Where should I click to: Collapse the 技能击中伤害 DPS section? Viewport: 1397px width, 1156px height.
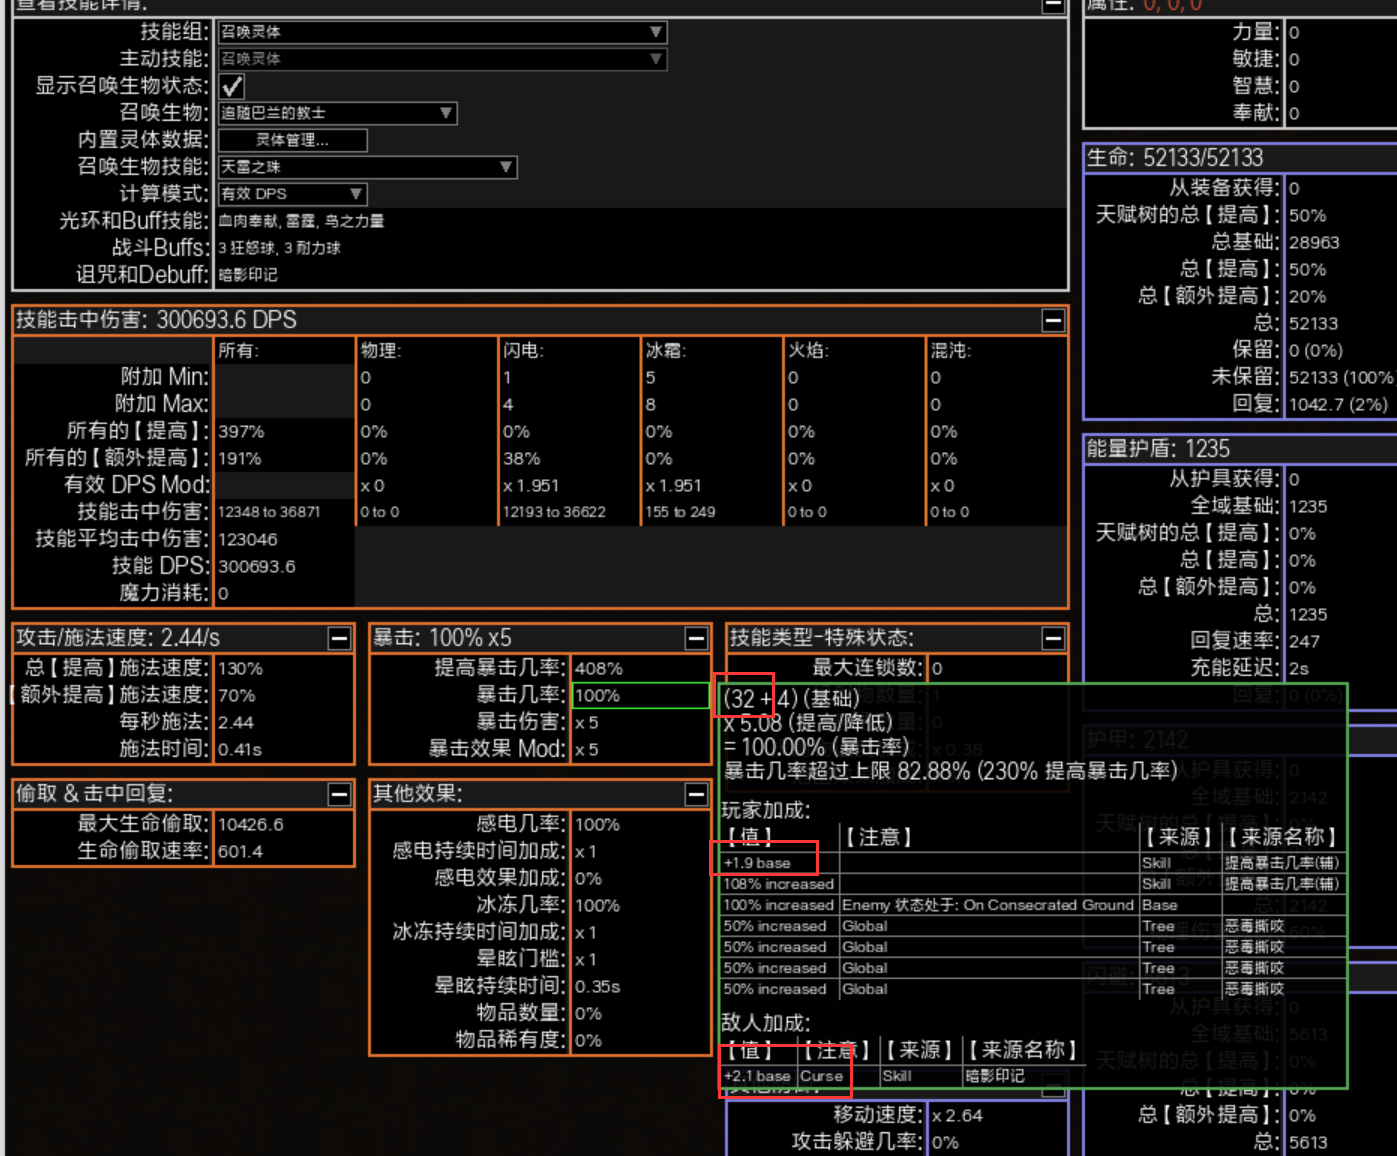[1052, 320]
